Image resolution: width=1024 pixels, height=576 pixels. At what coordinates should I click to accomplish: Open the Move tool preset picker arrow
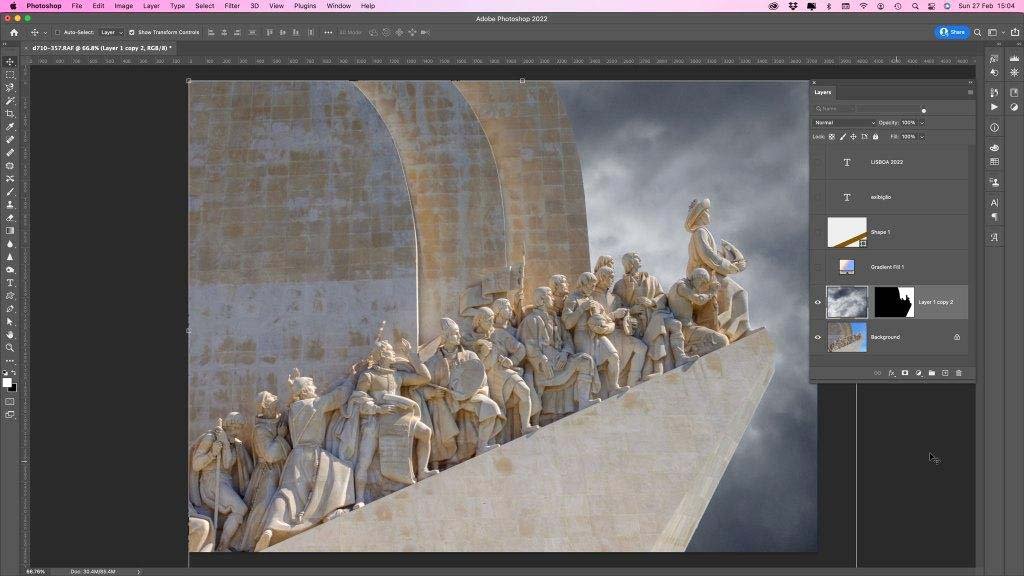click(45, 32)
